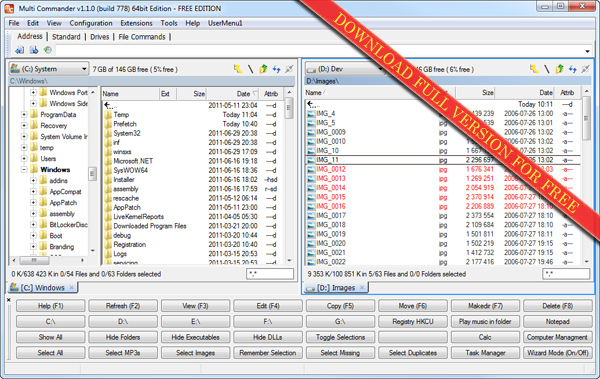Go to root in left panel with backslash icon

coord(250,69)
